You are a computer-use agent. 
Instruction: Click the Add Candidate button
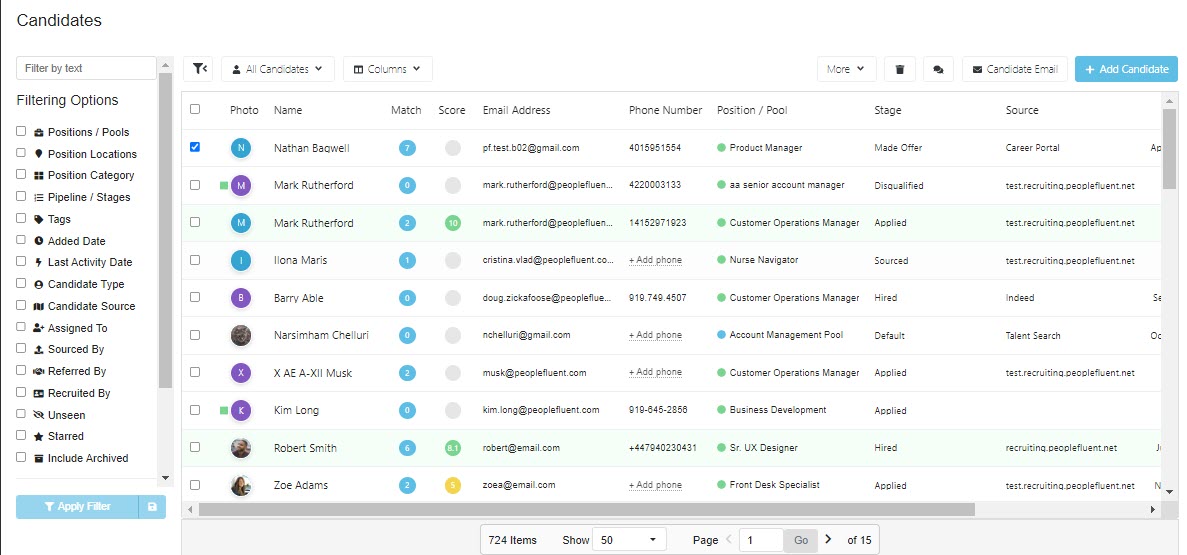coord(1126,69)
